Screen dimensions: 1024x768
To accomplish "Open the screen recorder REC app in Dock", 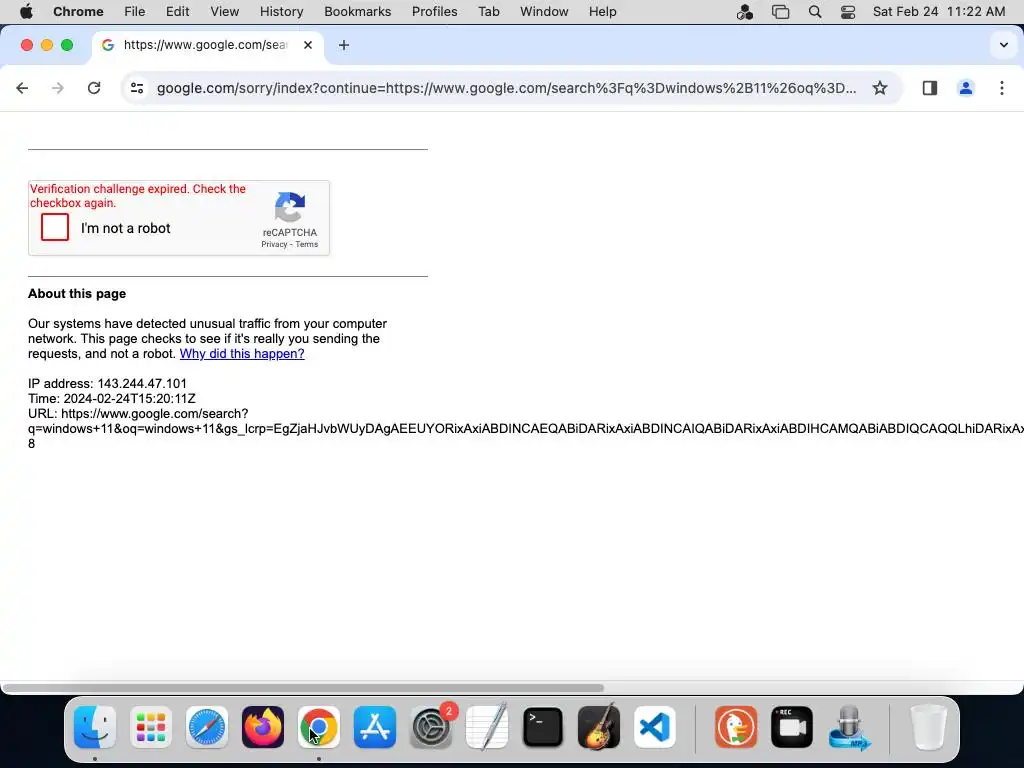I will 792,727.
